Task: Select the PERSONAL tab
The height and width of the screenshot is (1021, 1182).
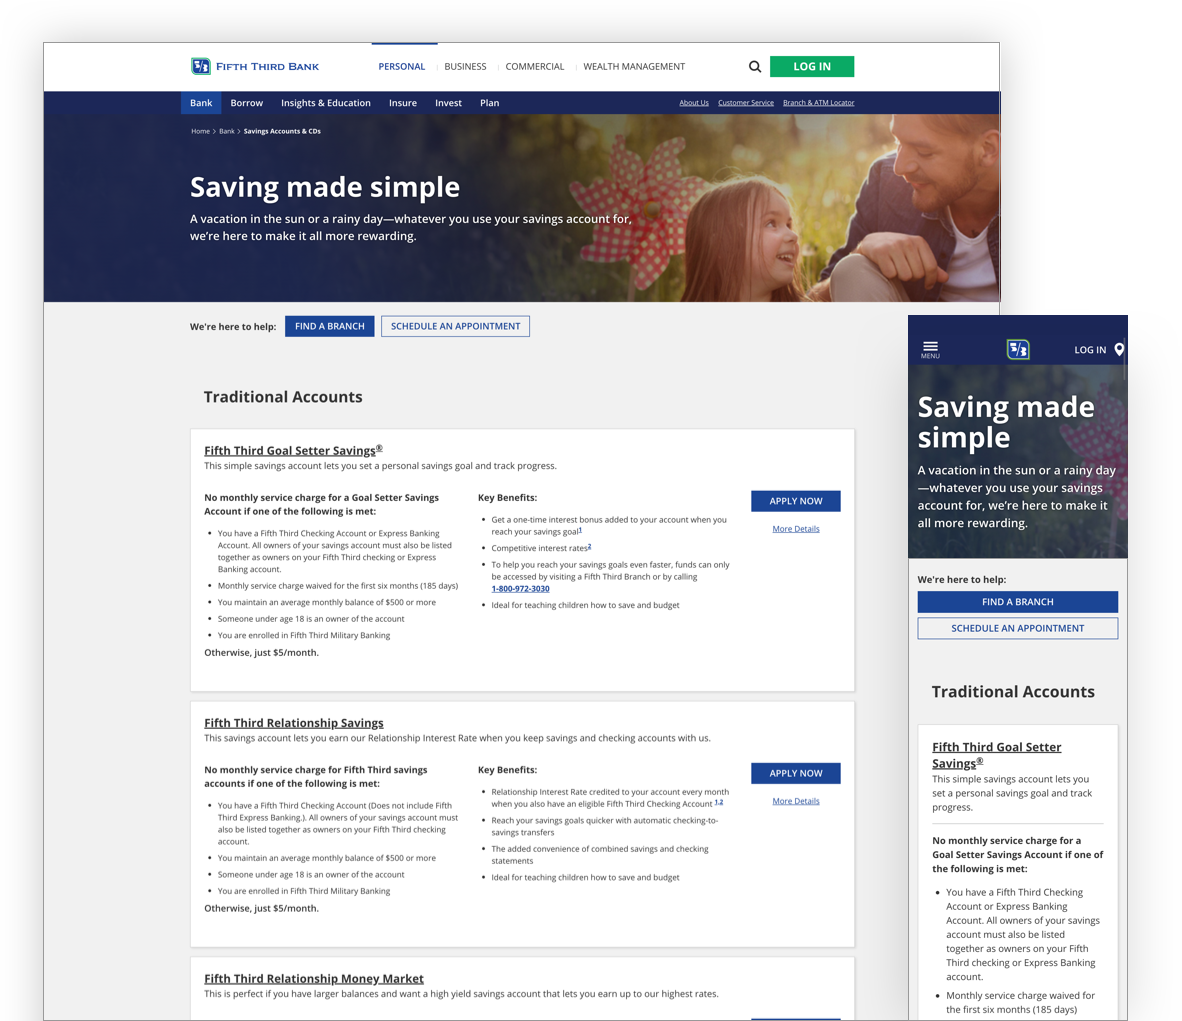Action: (402, 66)
